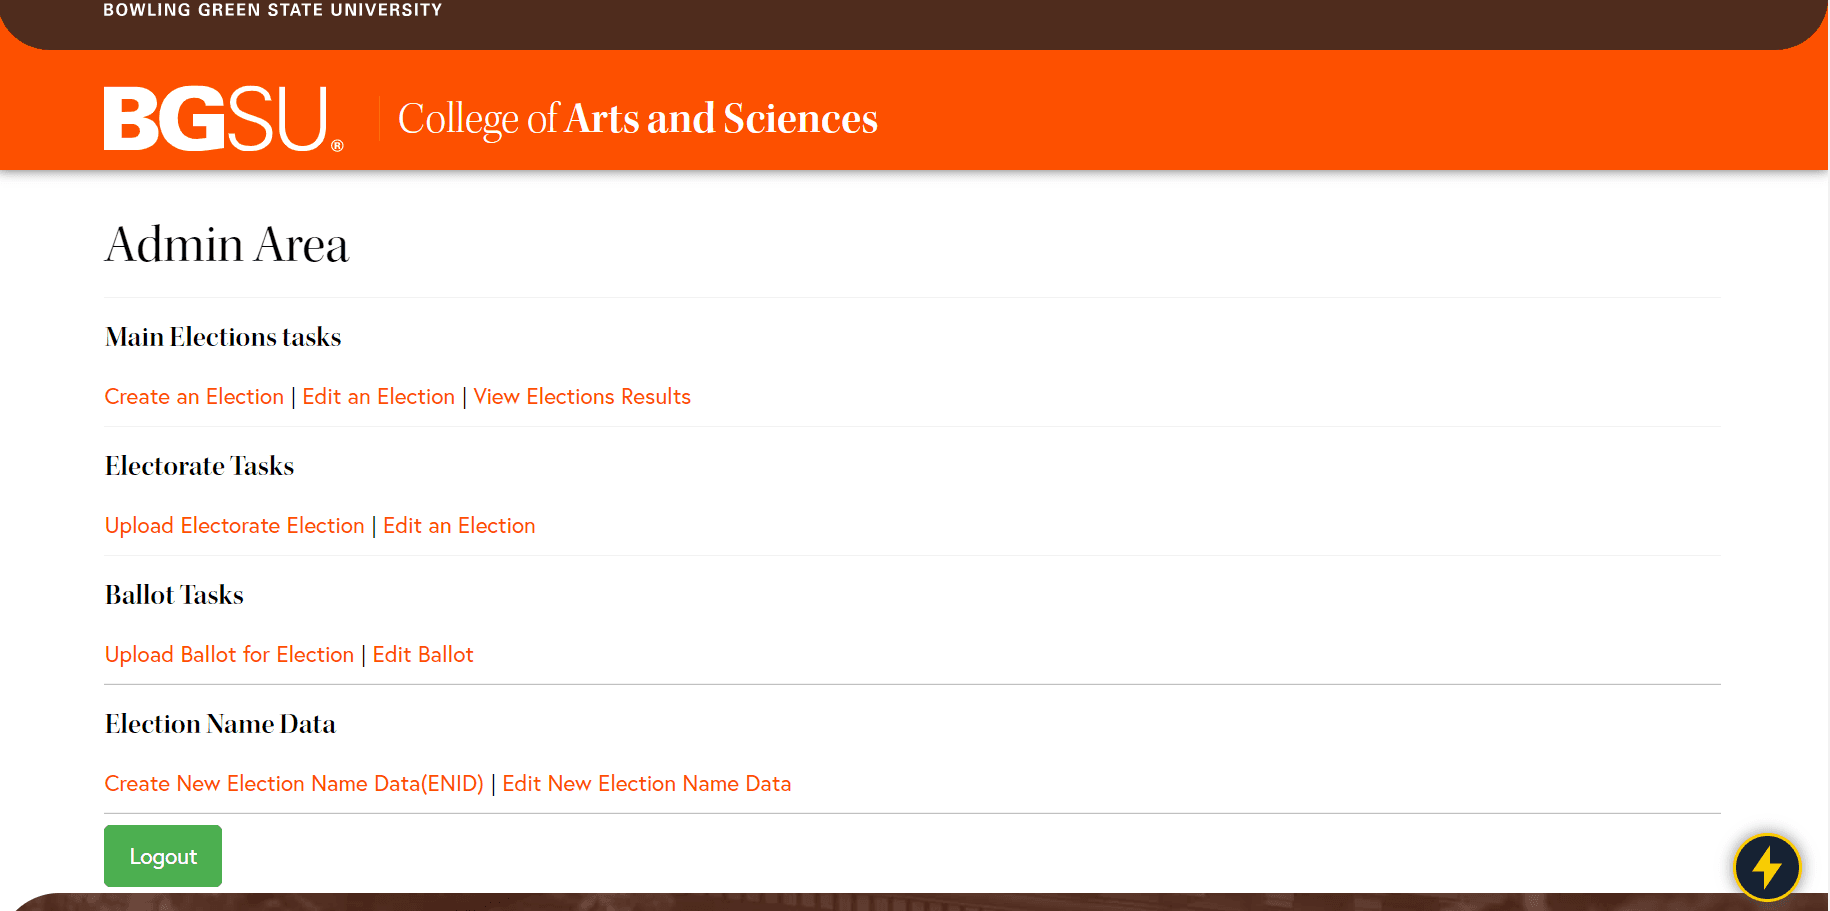The width and height of the screenshot is (1830, 911).
Task: Click the Bowling Green State University text
Action: tap(272, 10)
